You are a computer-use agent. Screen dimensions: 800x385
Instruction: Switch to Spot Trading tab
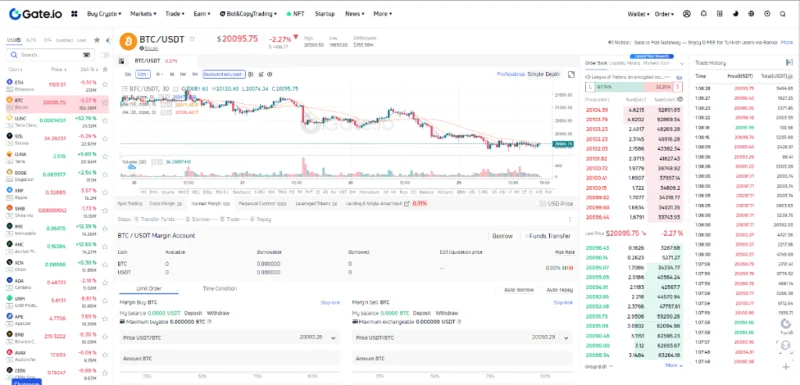130,203
